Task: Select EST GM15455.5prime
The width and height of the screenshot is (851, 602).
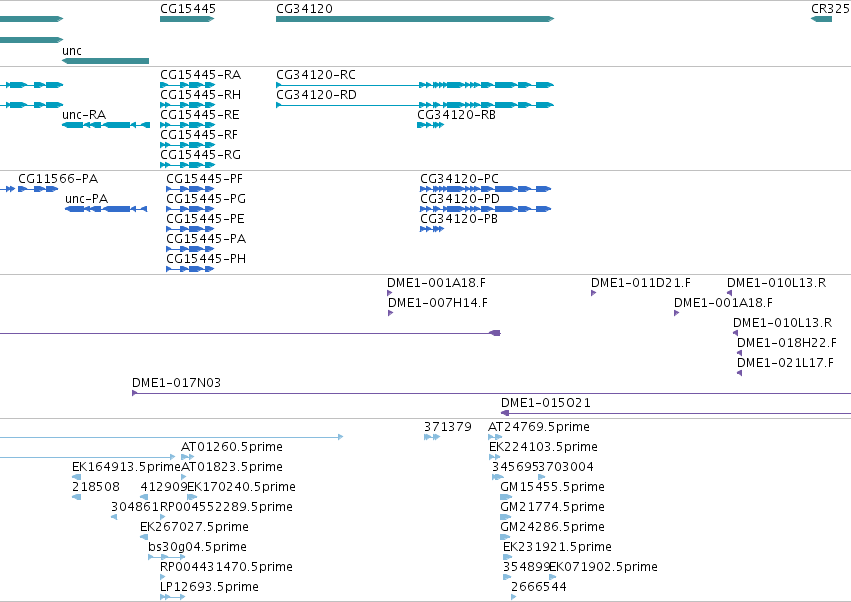Action: [552, 487]
